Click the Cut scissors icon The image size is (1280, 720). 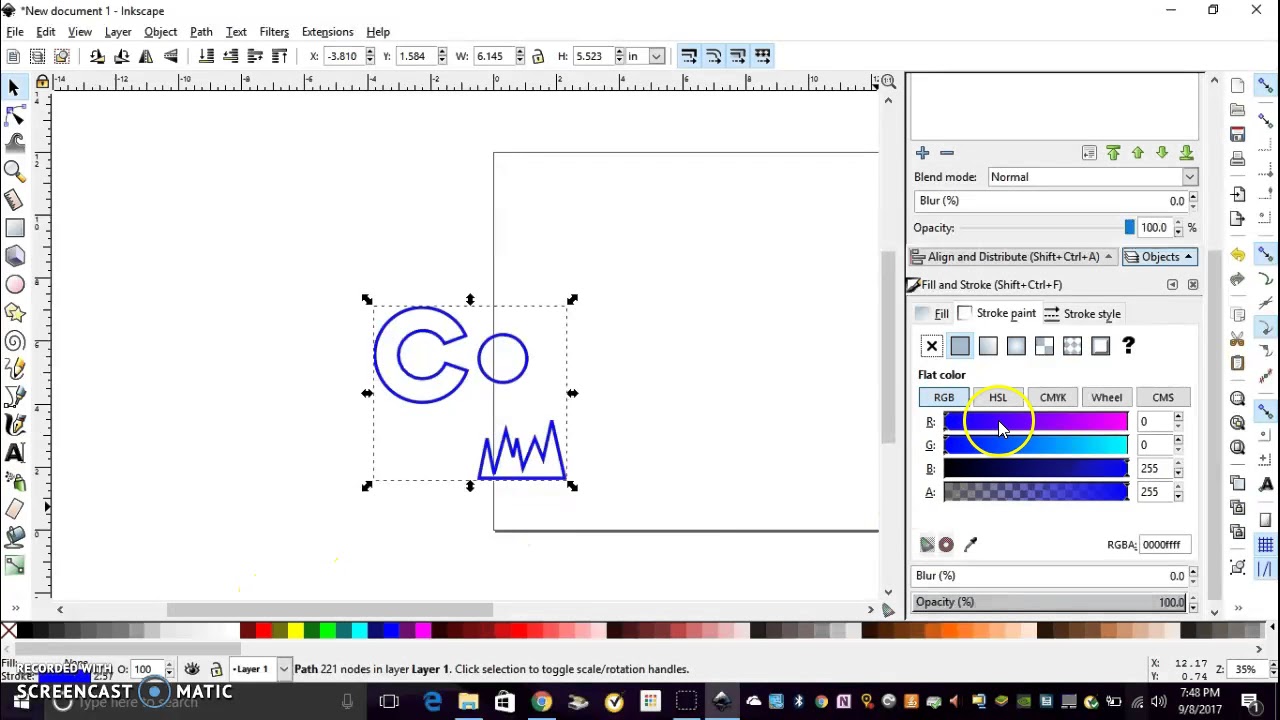pyautogui.click(x=1238, y=338)
